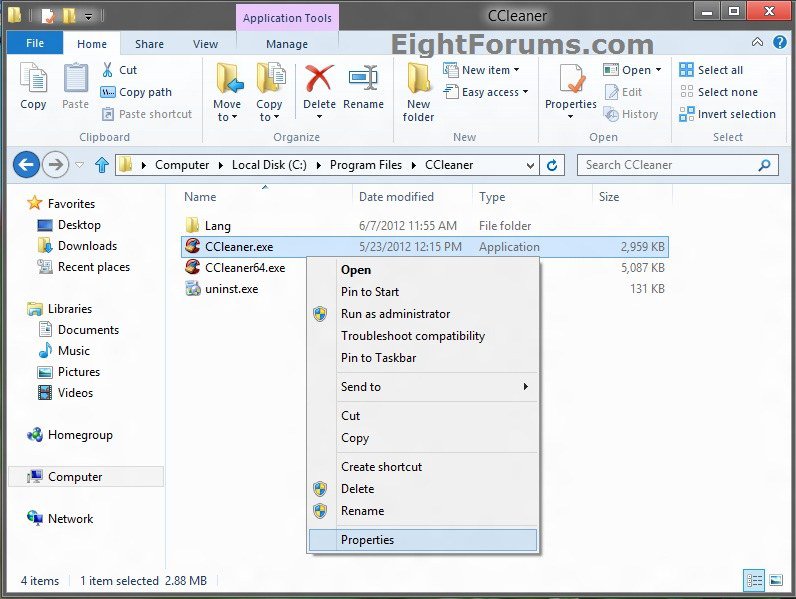Click Invert selection in the ribbon

pyautogui.click(x=727, y=114)
